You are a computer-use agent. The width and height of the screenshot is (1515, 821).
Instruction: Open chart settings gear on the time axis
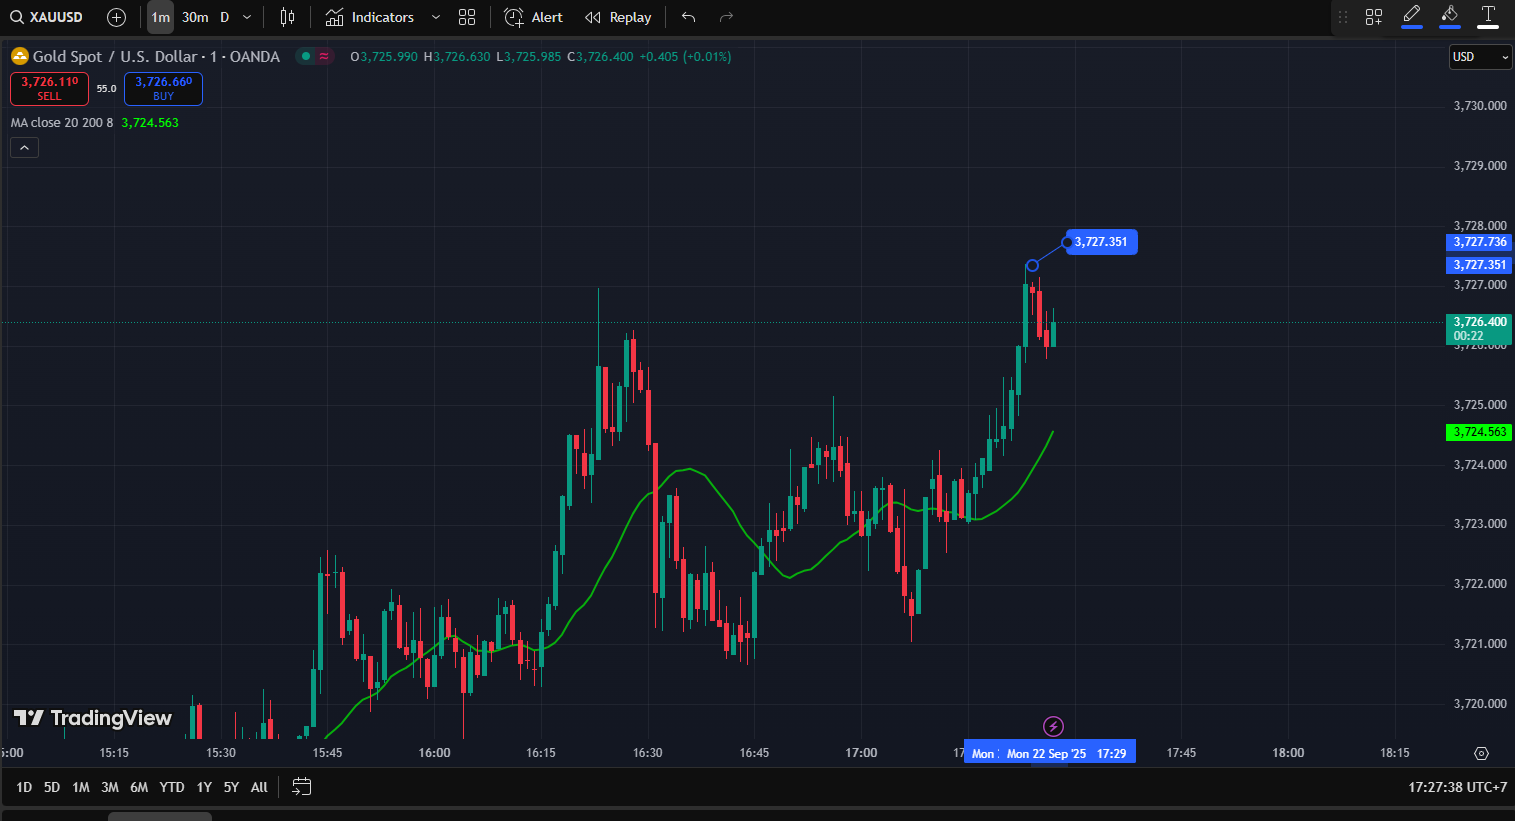[1481, 753]
